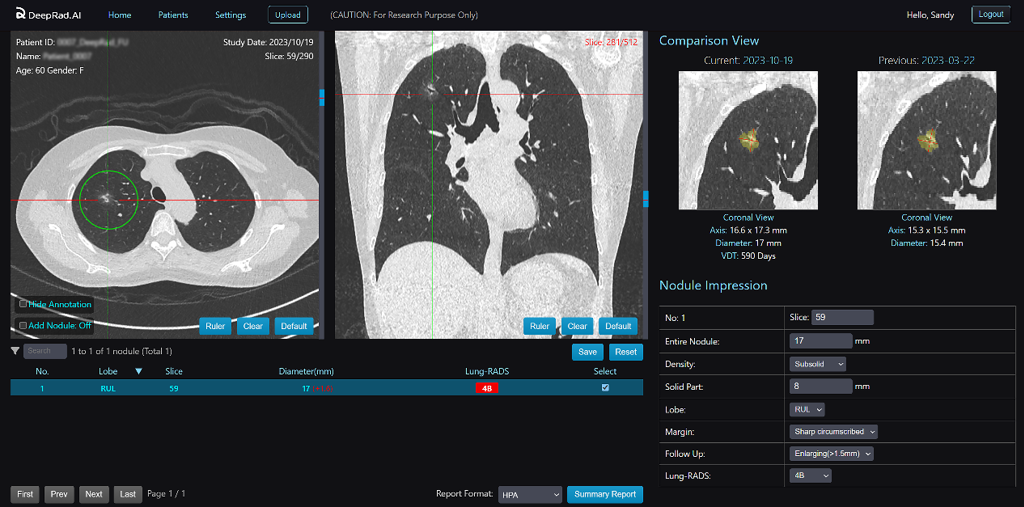
Task: Click the Logout button
Action: tap(991, 14)
